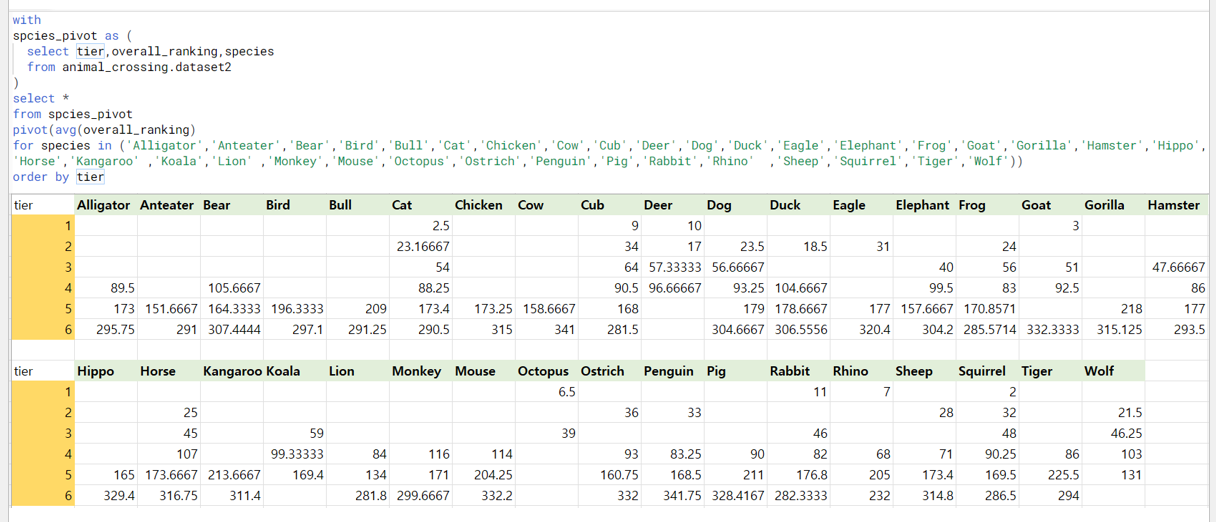Click the 'pivot(avg(overall_ranking)' code line
Image resolution: width=1216 pixels, height=522 pixels.
coord(102,130)
